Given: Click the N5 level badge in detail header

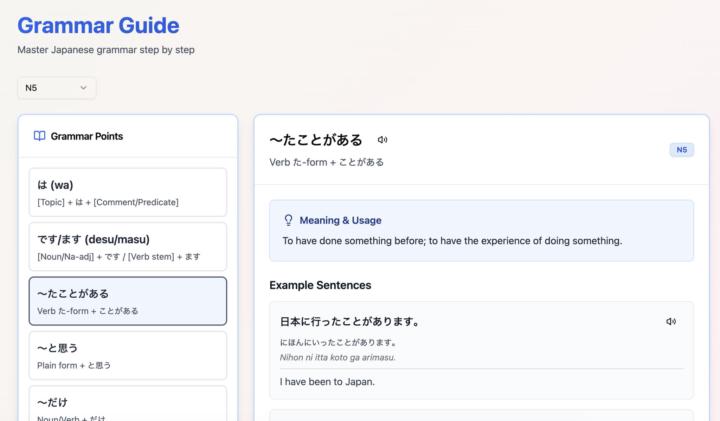Looking at the screenshot, I should point(681,150).
